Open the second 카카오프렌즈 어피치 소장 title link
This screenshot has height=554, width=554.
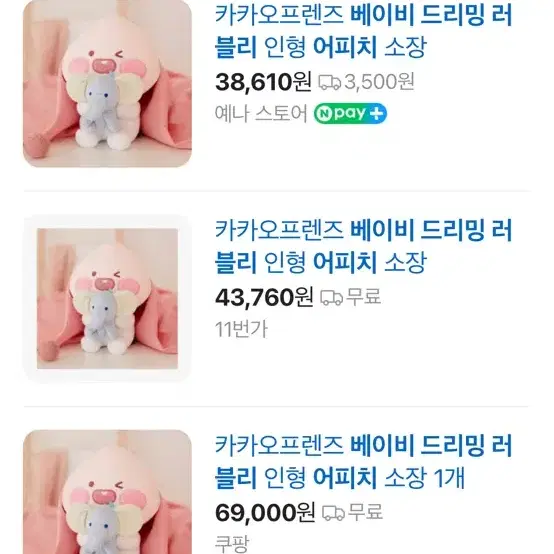click(364, 246)
